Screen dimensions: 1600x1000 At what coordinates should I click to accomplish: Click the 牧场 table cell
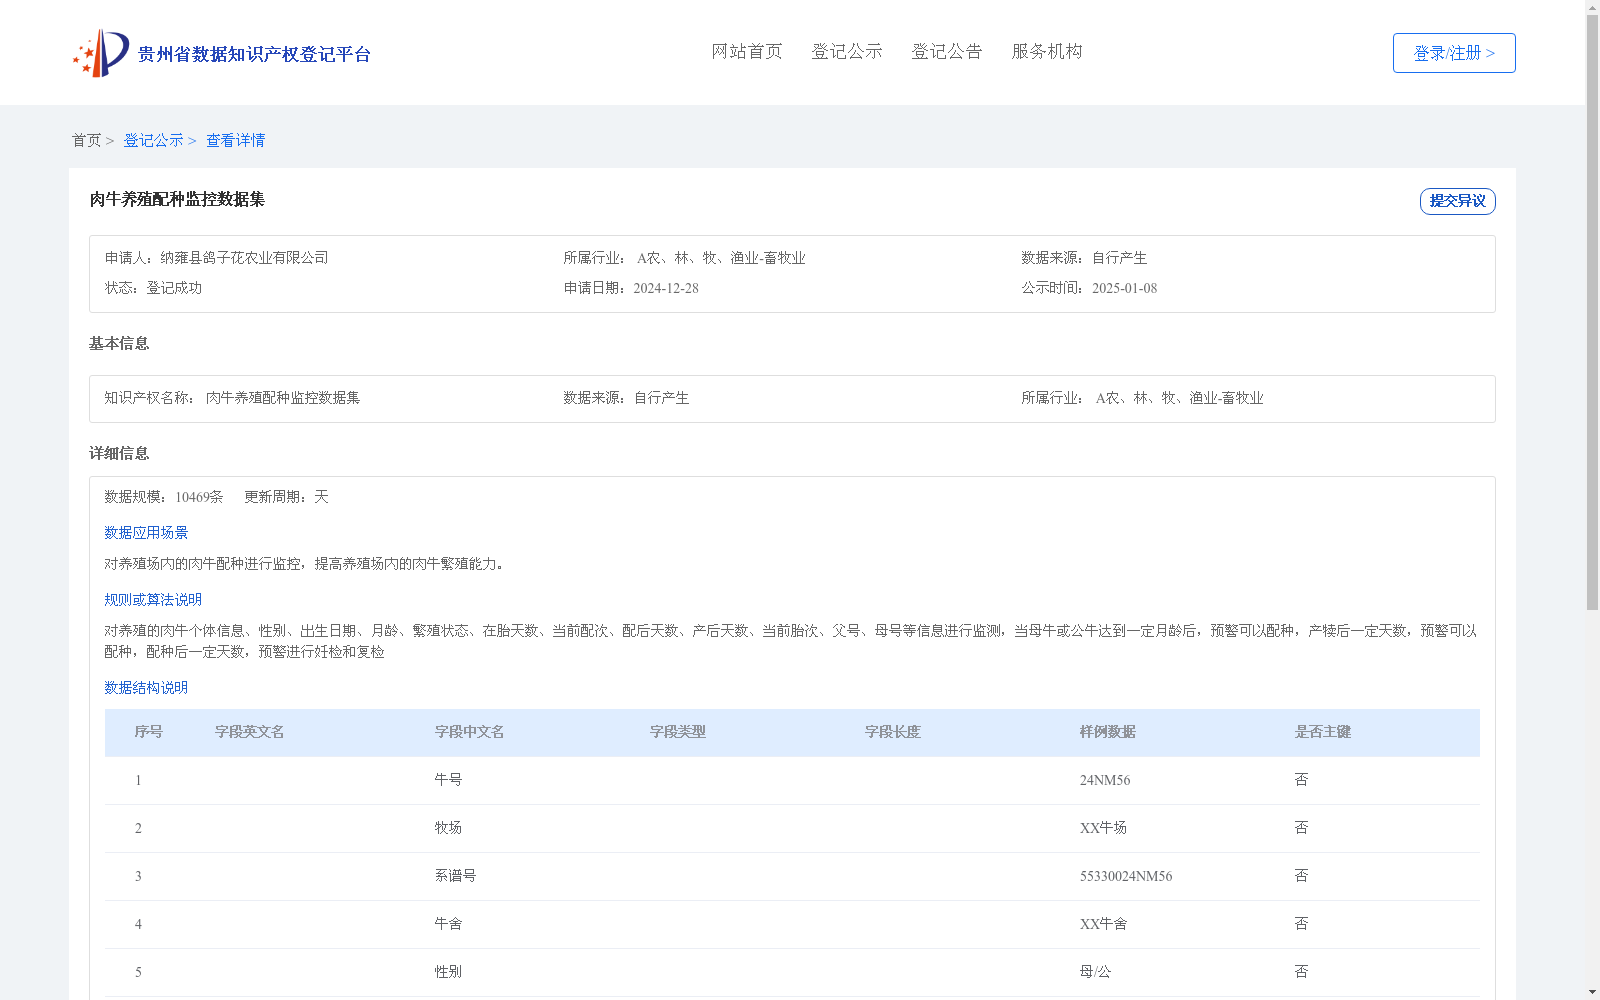click(448, 828)
